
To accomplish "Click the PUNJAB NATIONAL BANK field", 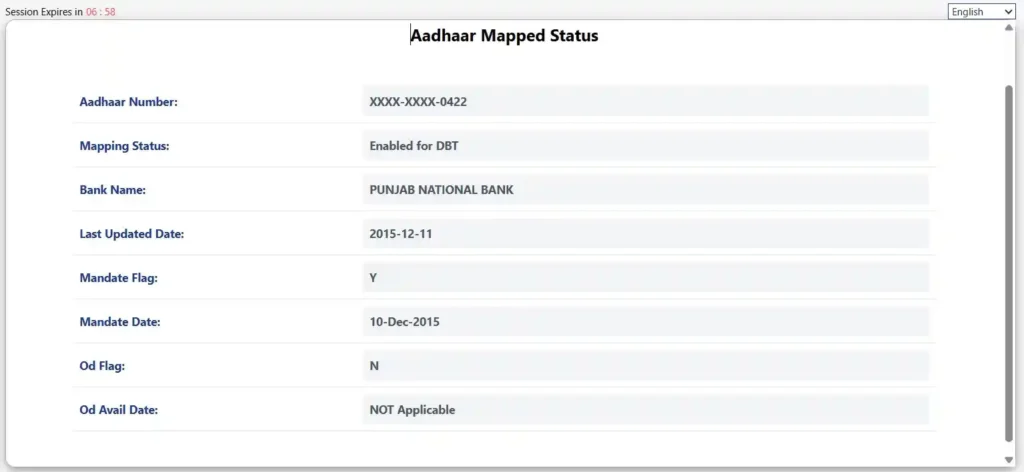I will point(645,189).
